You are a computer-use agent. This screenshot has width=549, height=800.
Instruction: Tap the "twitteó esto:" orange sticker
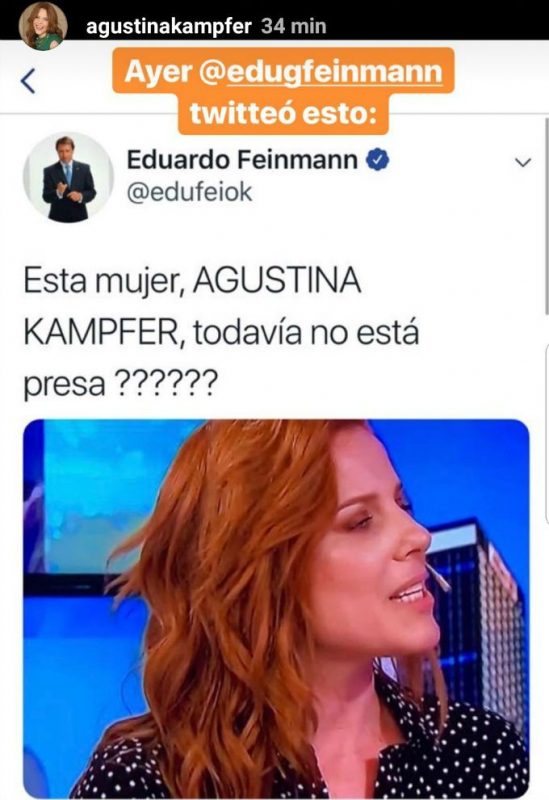point(284,113)
